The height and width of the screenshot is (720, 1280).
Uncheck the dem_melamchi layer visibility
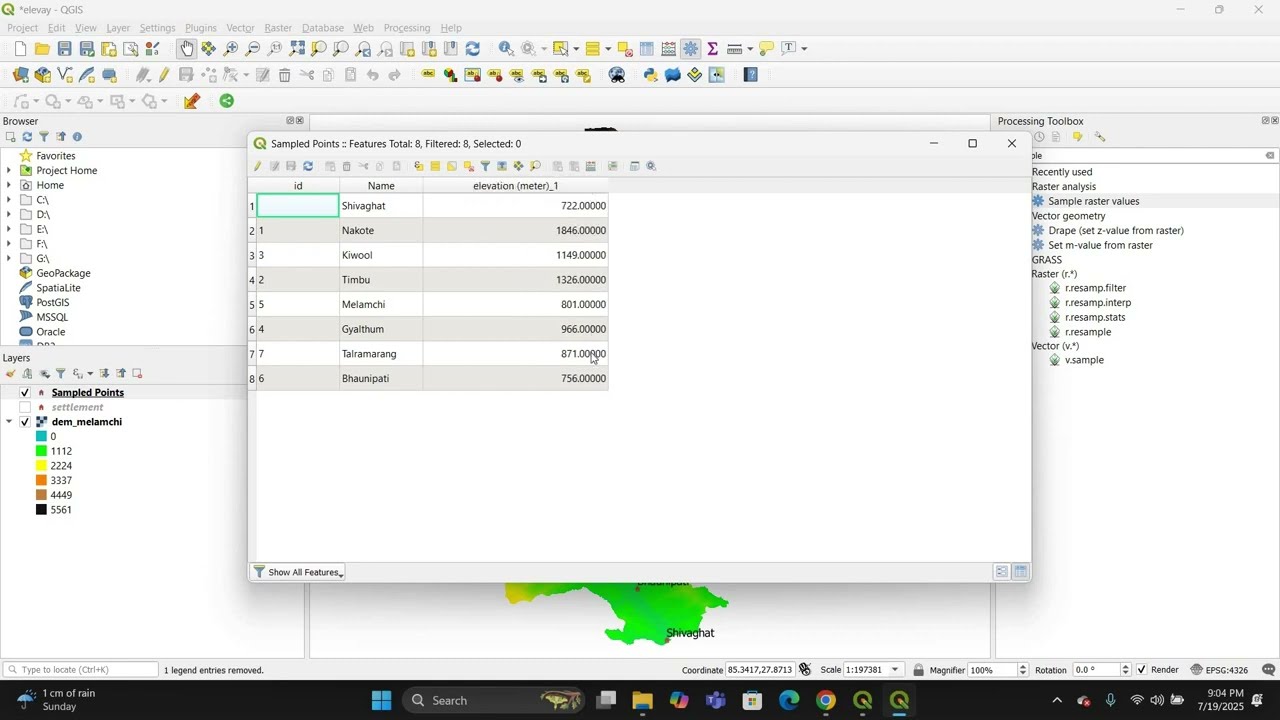coord(25,422)
